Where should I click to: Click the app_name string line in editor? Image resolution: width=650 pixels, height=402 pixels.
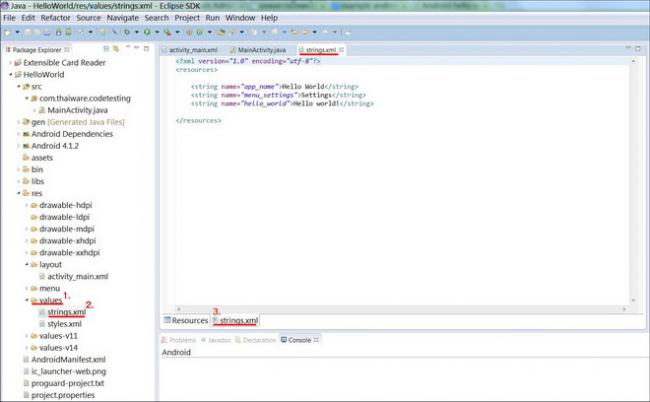274,87
